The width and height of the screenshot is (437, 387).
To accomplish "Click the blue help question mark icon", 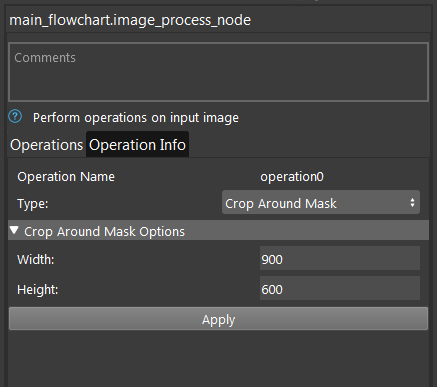I will pos(15,117).
